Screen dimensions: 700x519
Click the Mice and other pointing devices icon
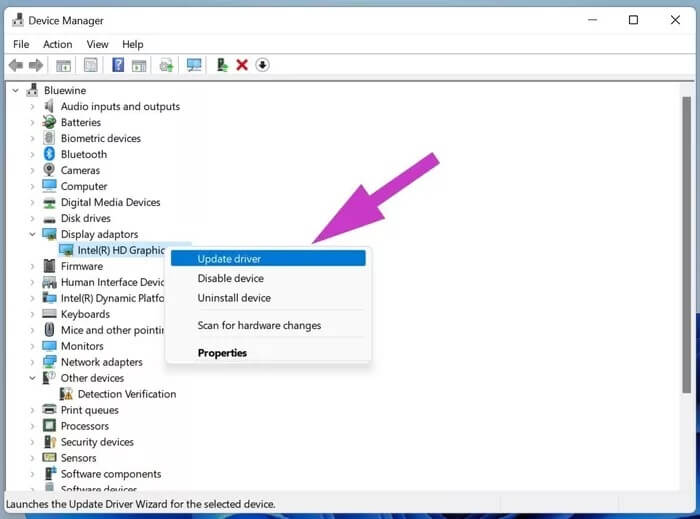(x=49, y=330)
